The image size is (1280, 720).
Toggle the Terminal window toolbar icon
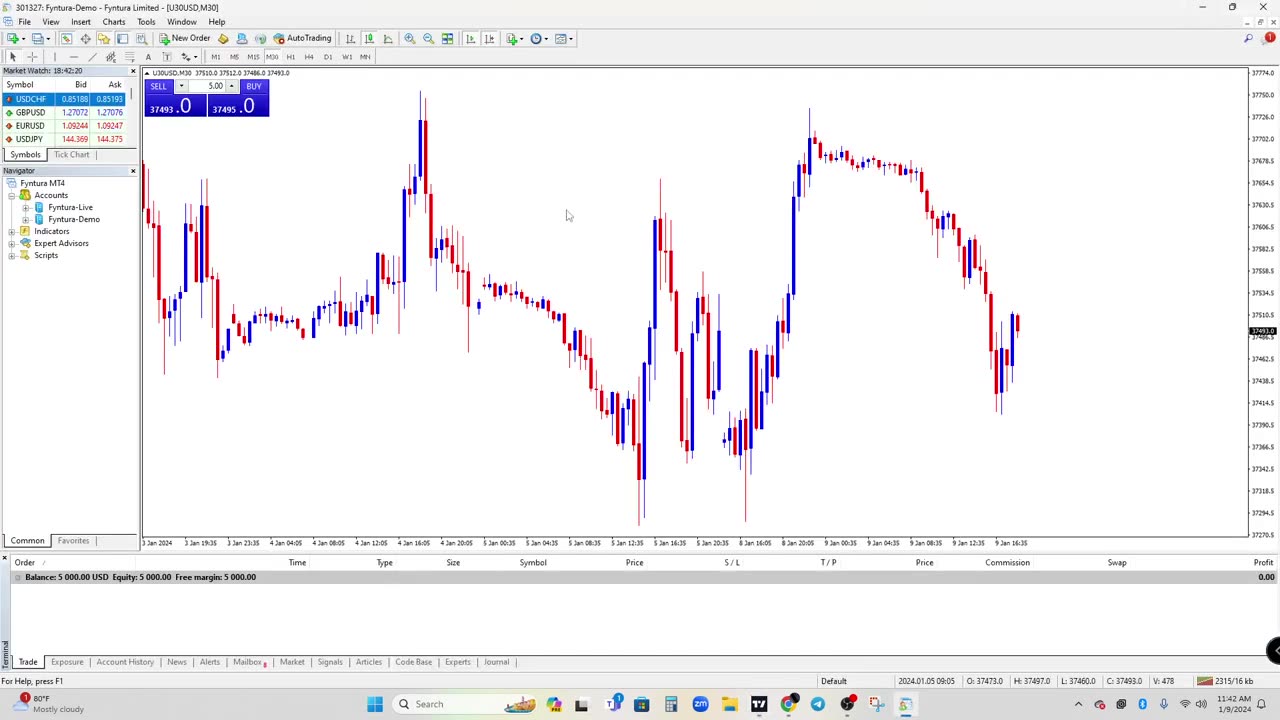coord(122,38)
